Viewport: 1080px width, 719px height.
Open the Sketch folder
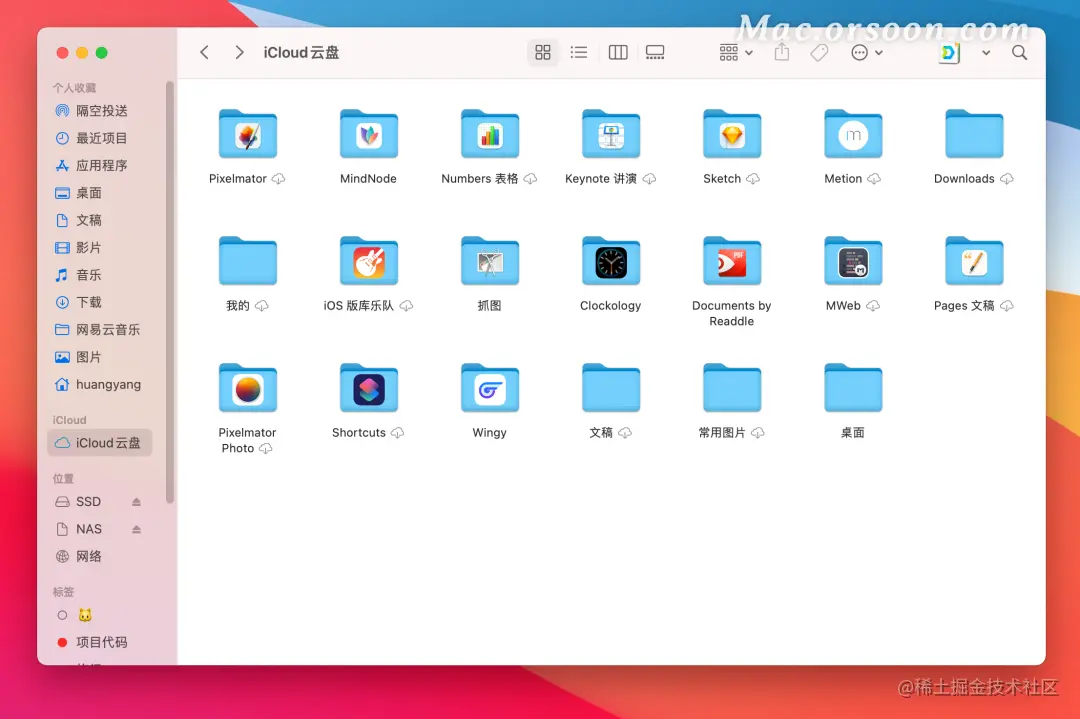pyautogui.click(x=731, y=134)
